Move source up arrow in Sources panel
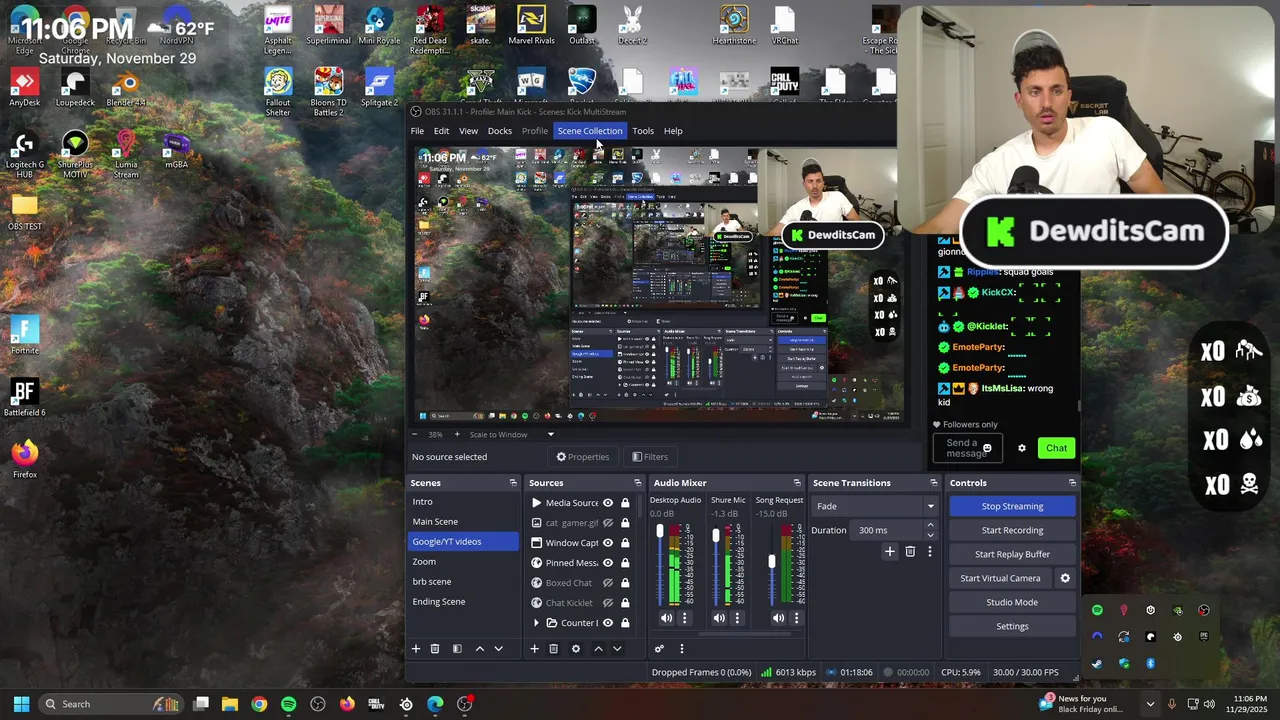 [599, 649]
